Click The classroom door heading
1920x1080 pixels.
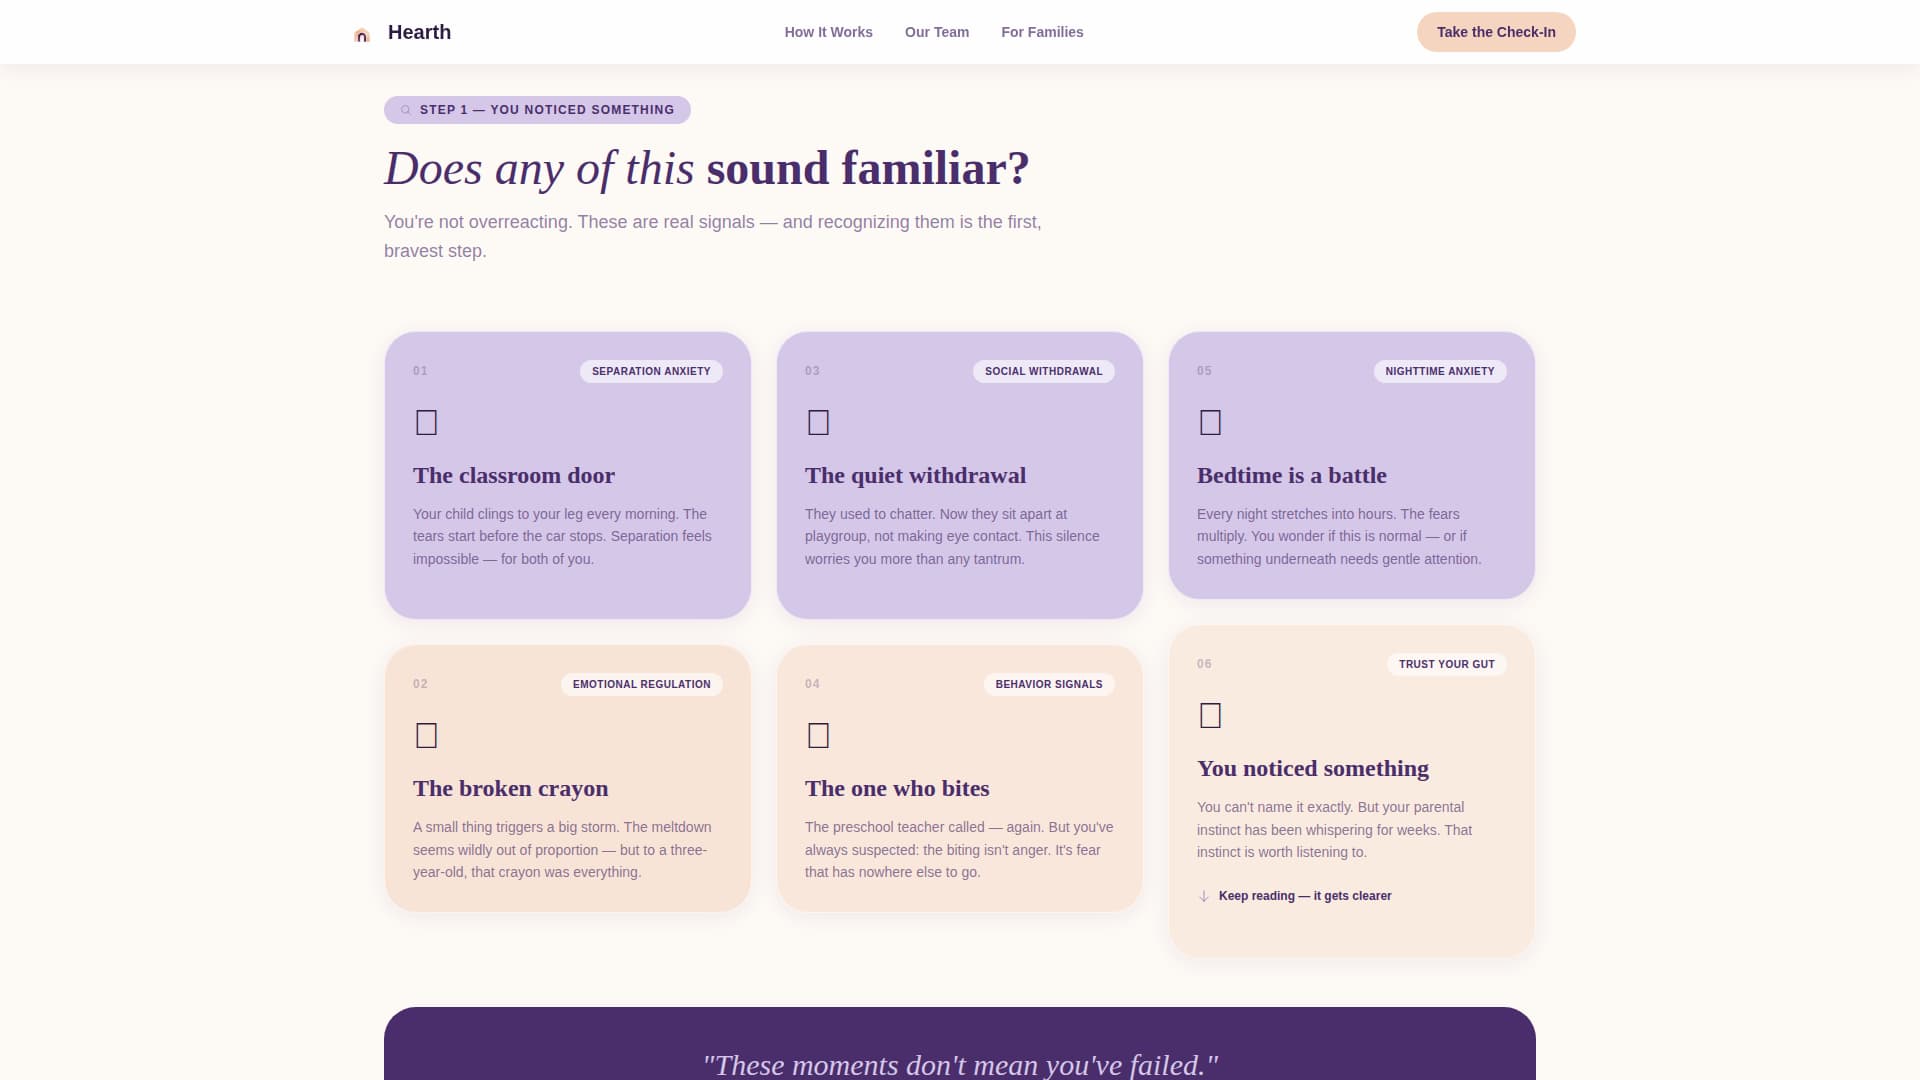point(514,475)
